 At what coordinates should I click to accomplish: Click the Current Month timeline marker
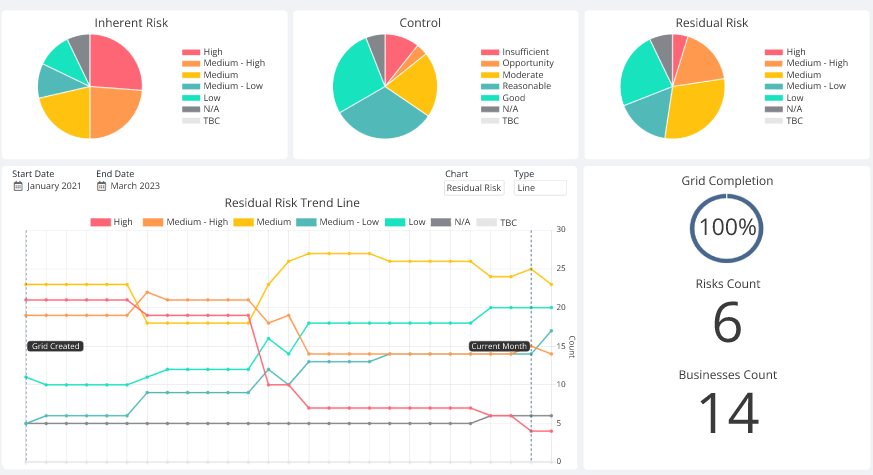[x=499, y=346]
